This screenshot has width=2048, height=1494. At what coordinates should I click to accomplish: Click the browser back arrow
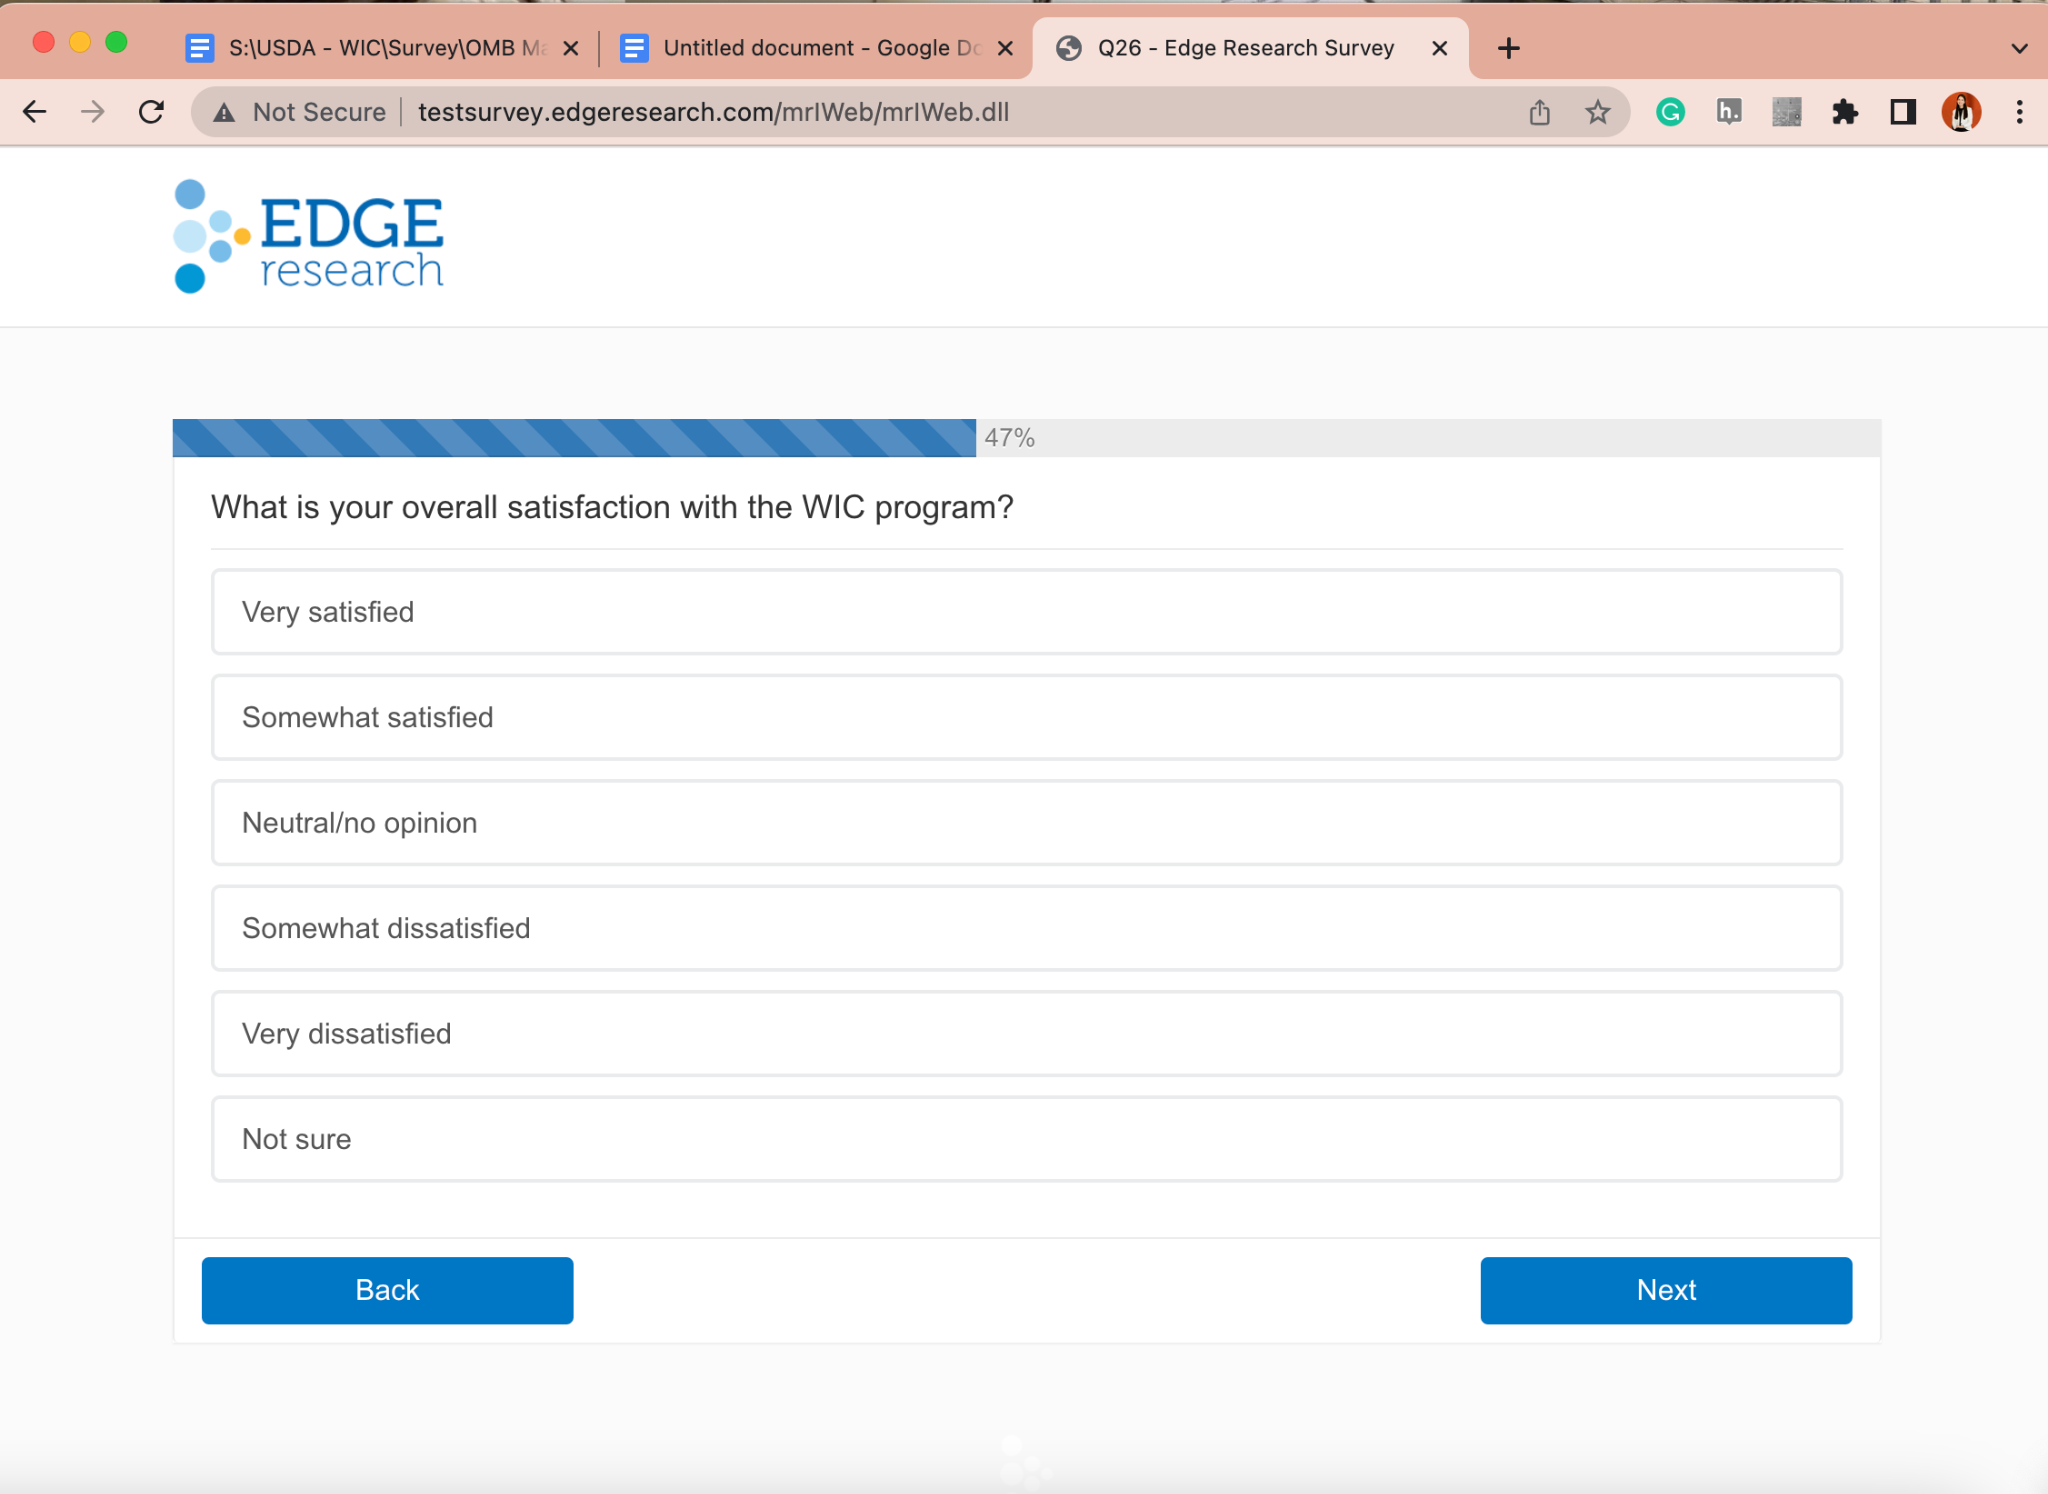(x=34, y=112)
